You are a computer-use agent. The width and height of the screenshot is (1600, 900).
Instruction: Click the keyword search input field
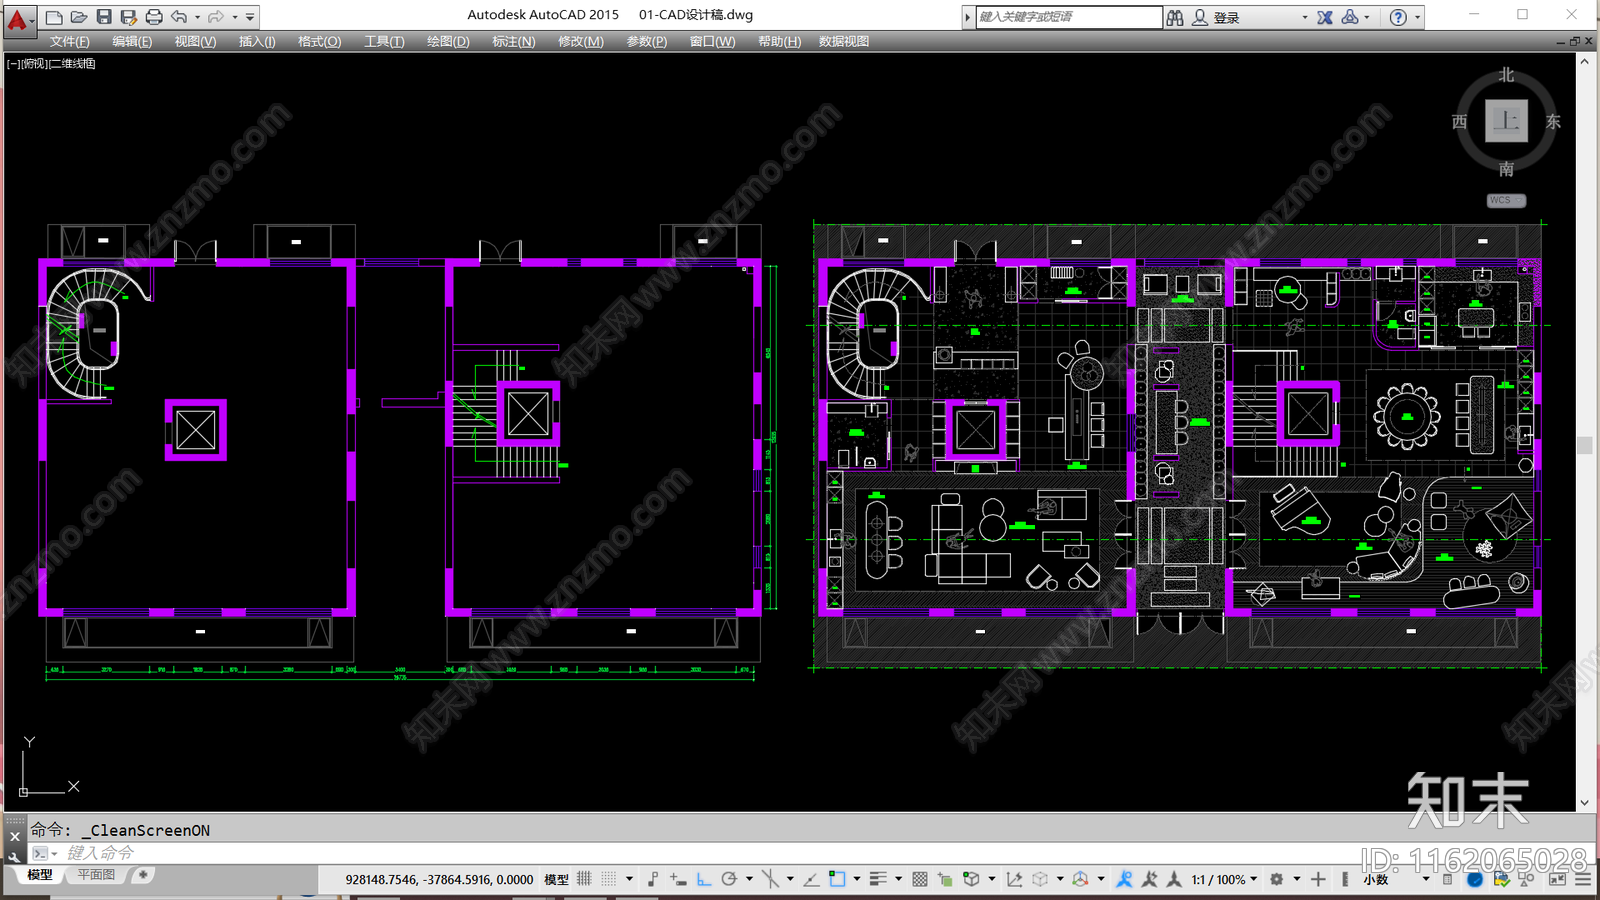coord(1068,17)
